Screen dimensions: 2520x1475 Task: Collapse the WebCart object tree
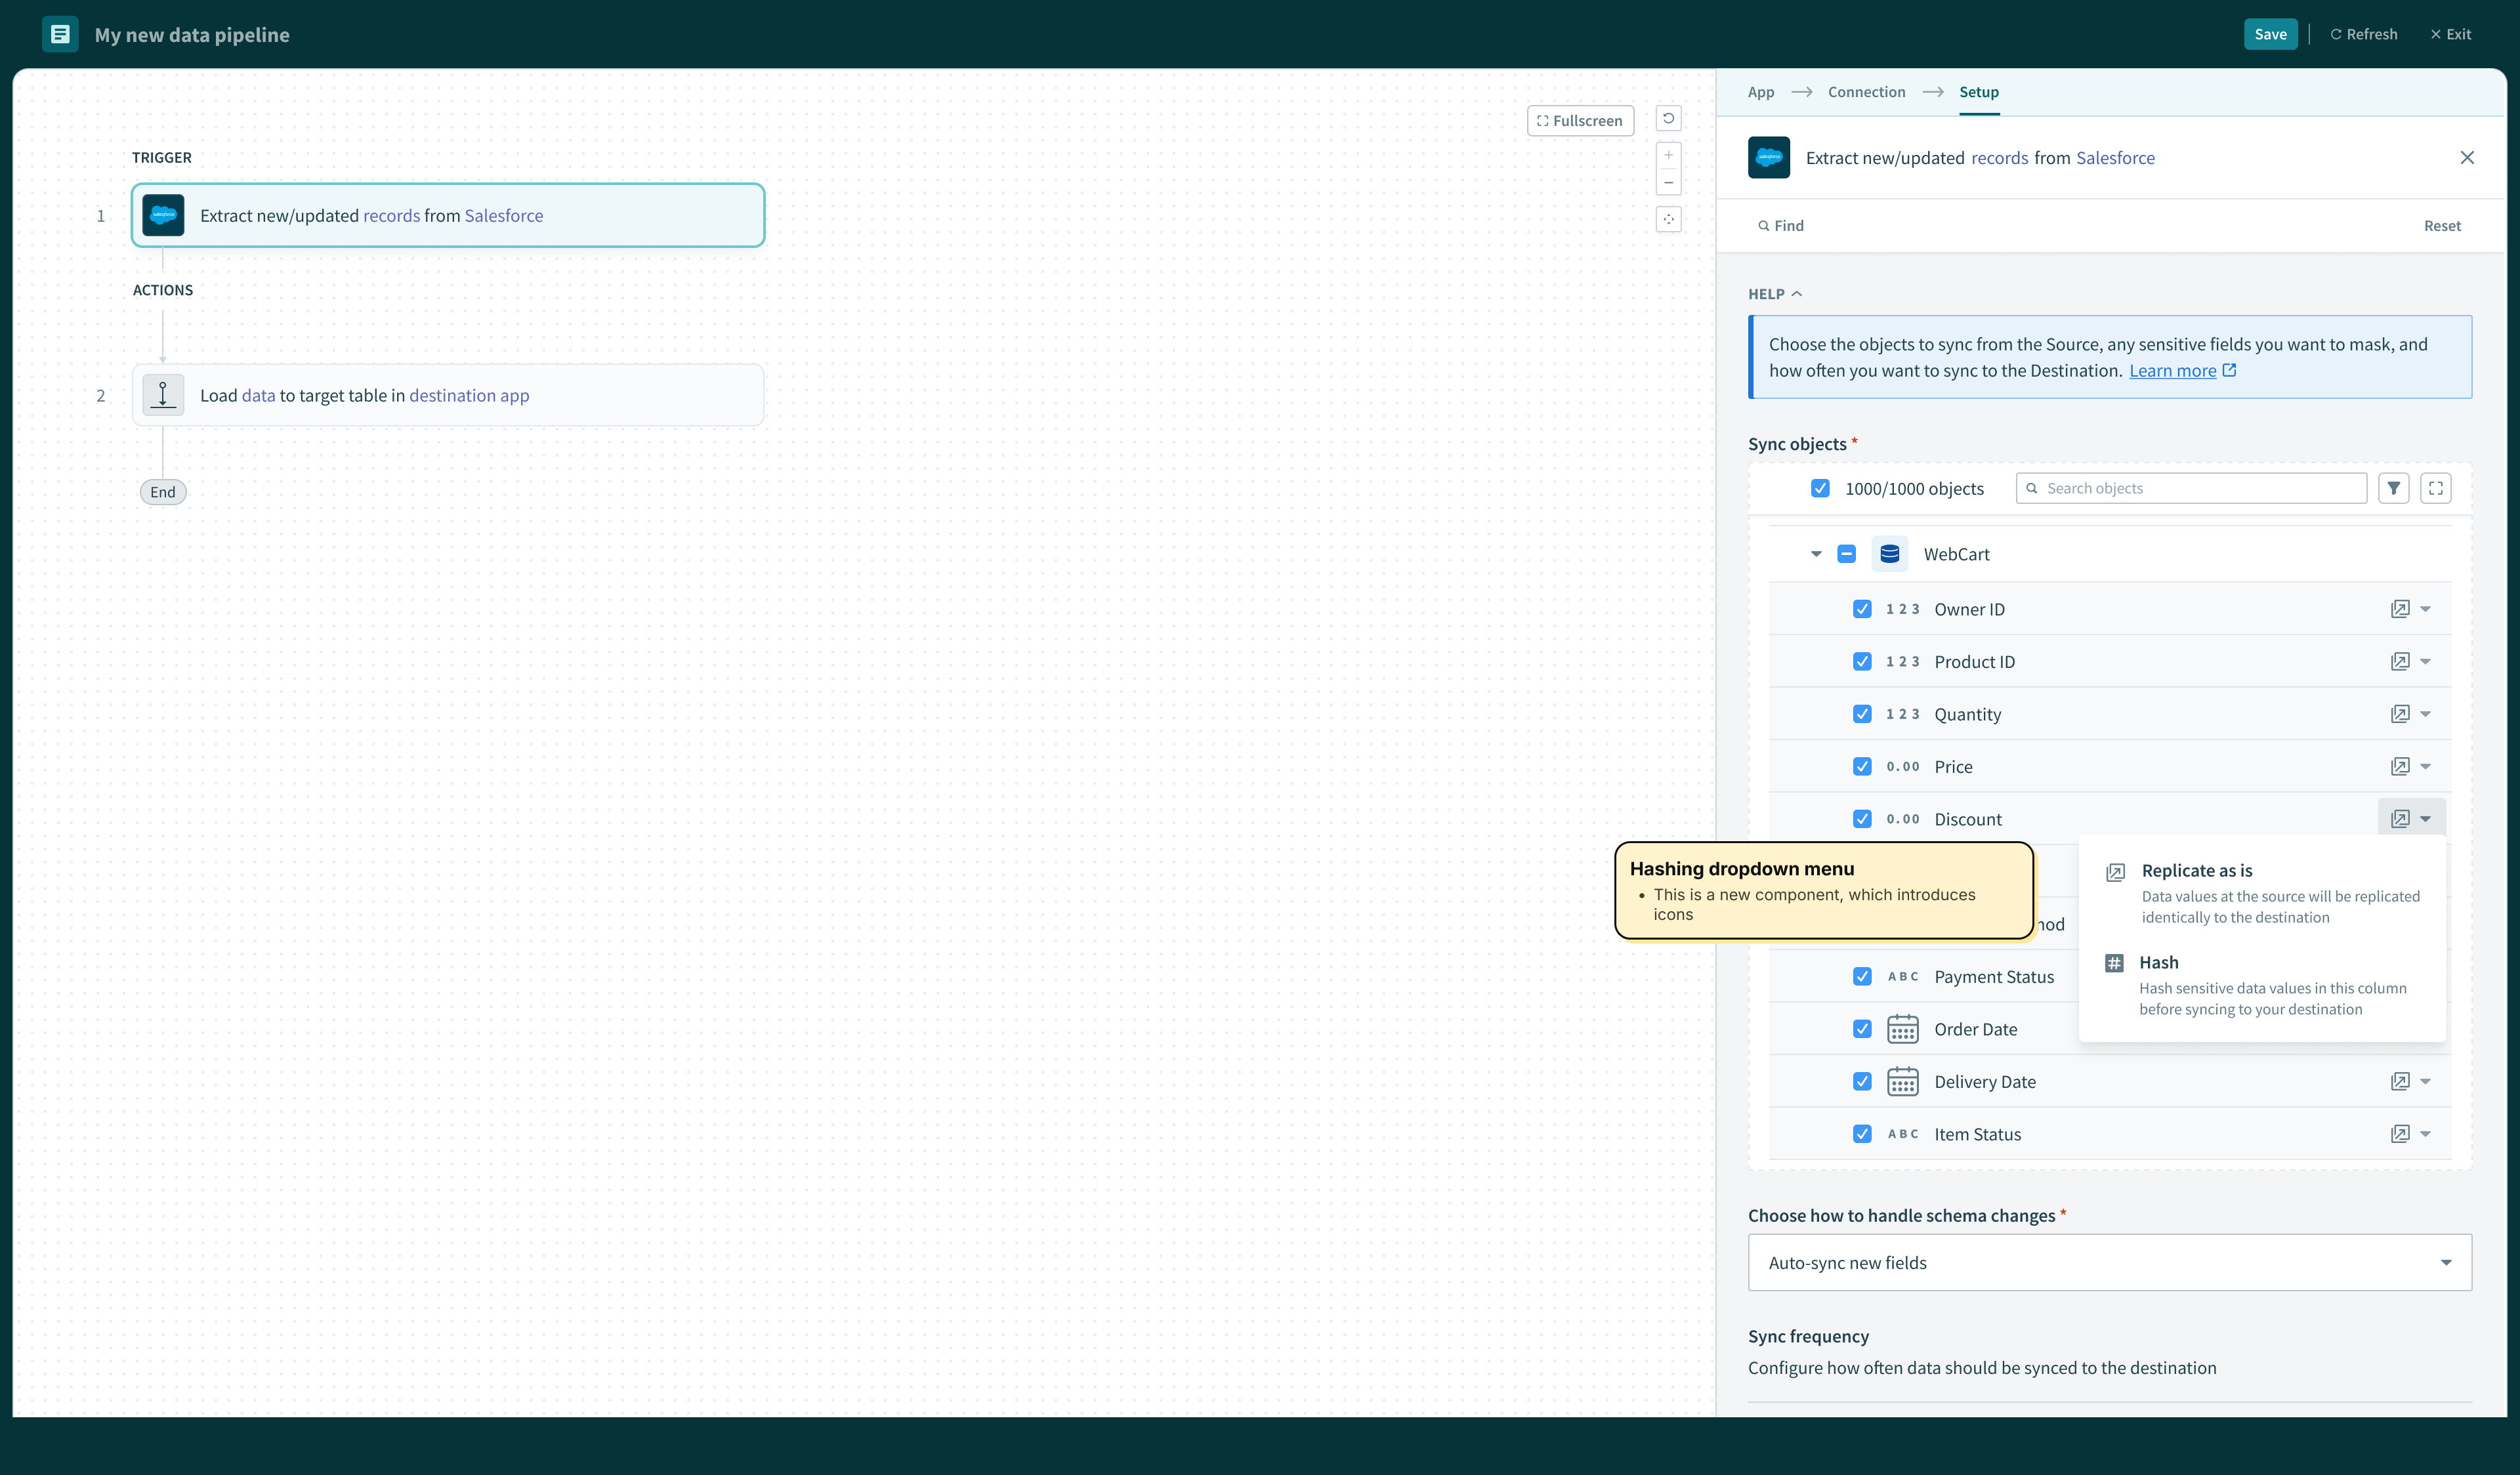click(1816, 554)
